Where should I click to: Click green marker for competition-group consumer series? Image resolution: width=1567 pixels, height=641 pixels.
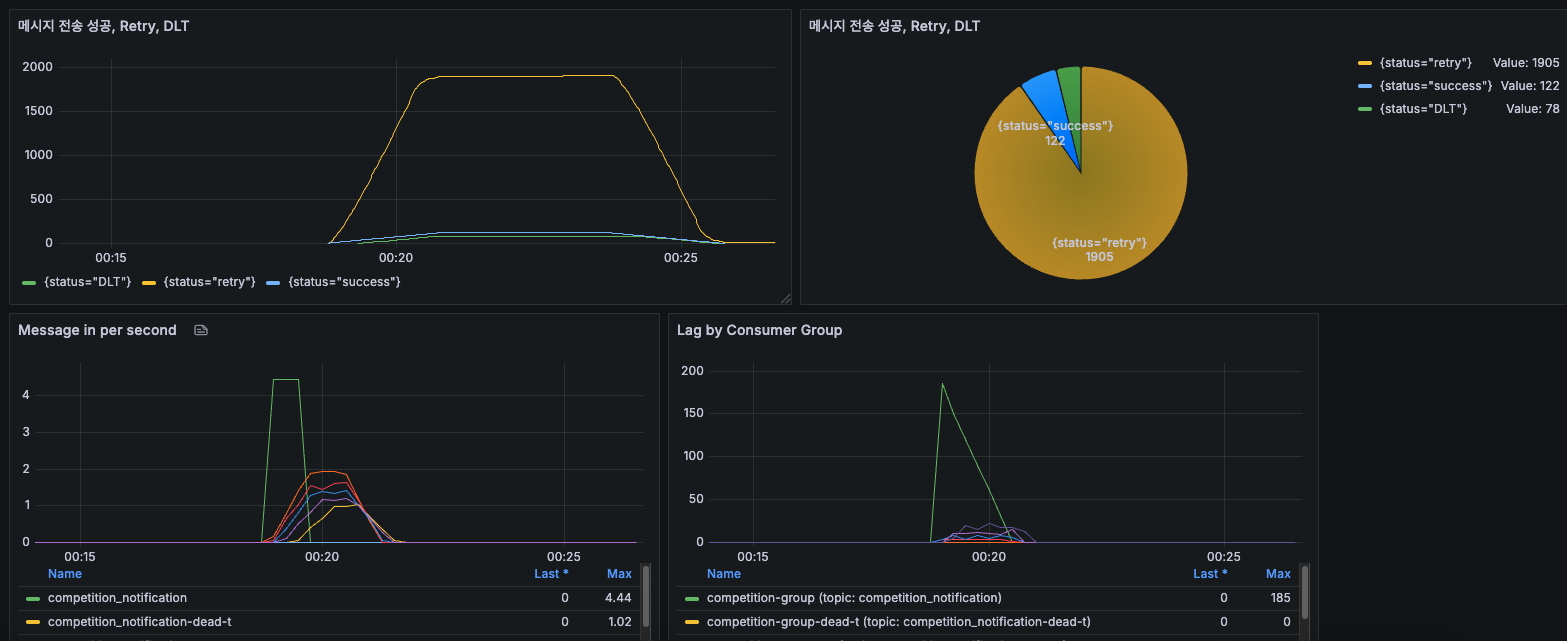click(x=692, y=598)
